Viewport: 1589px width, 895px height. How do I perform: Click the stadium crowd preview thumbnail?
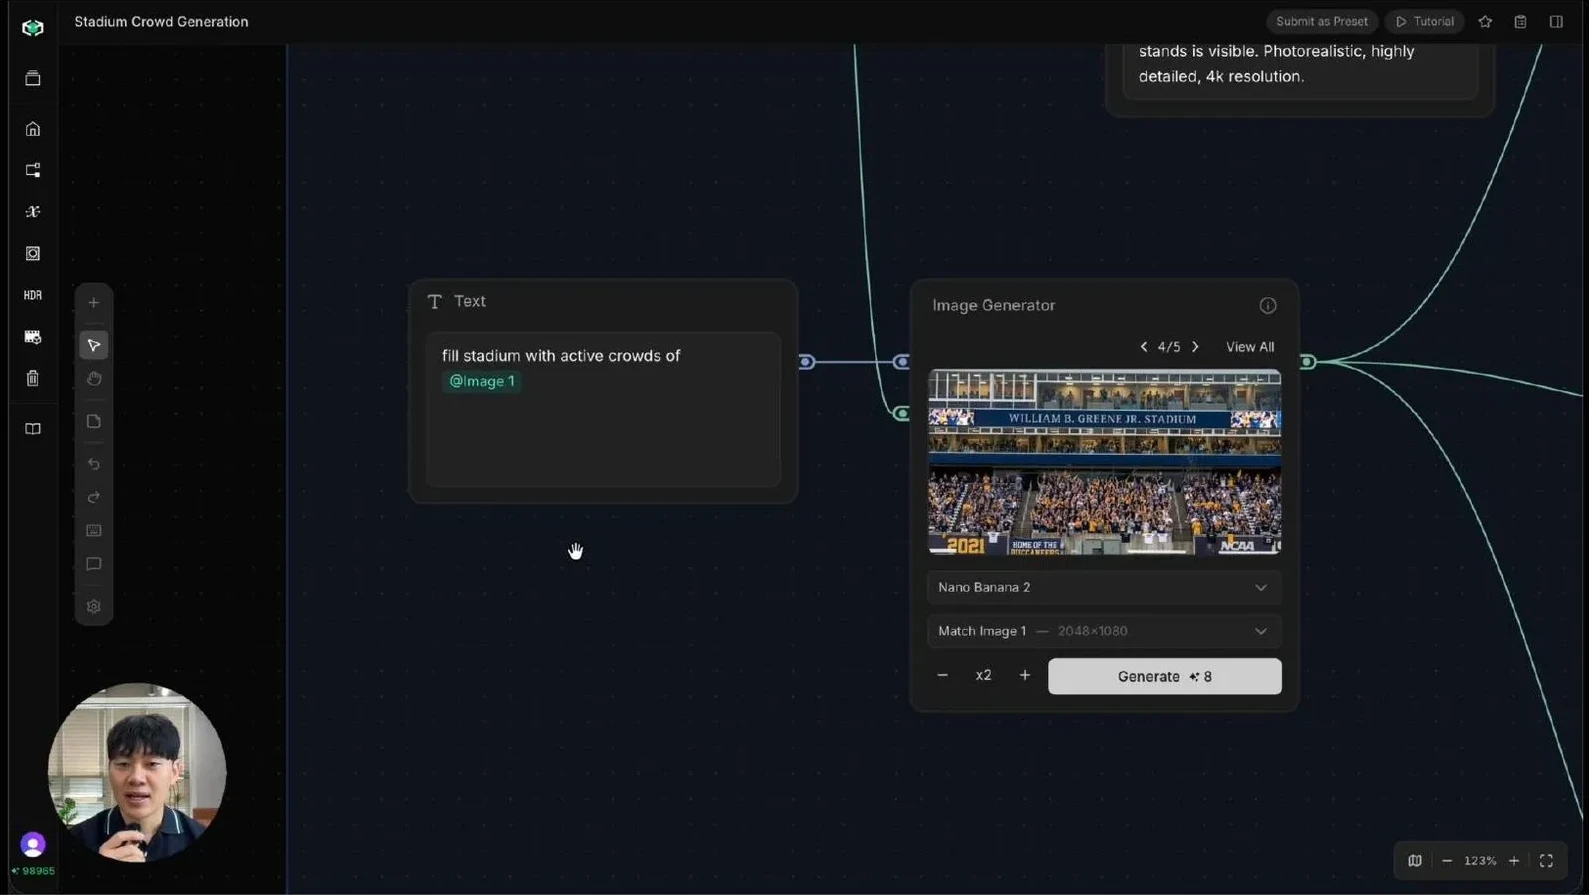1104,462
